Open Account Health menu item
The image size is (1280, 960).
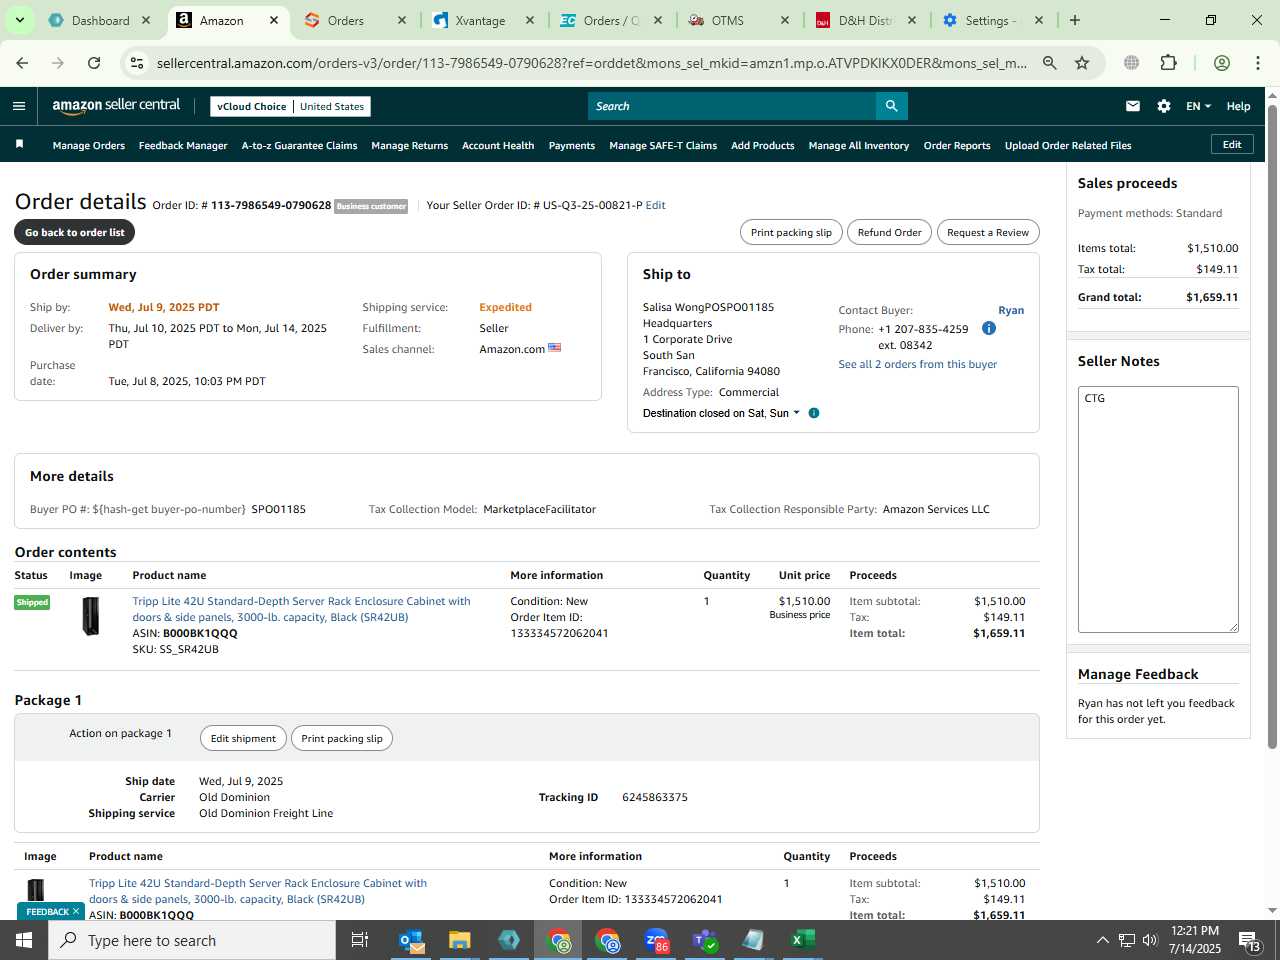click(x=498, y=146)
